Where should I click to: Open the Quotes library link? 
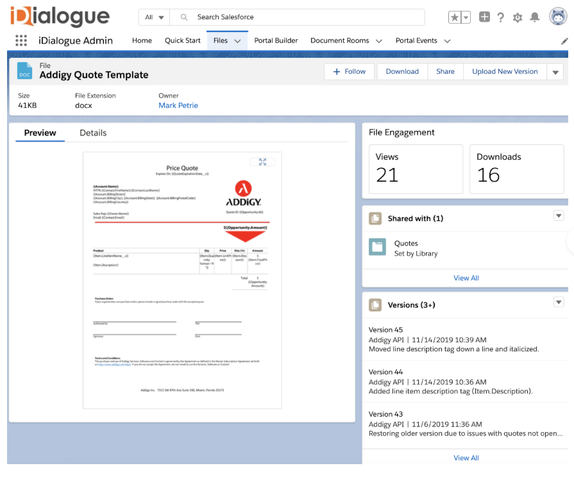tap(406, 243)
